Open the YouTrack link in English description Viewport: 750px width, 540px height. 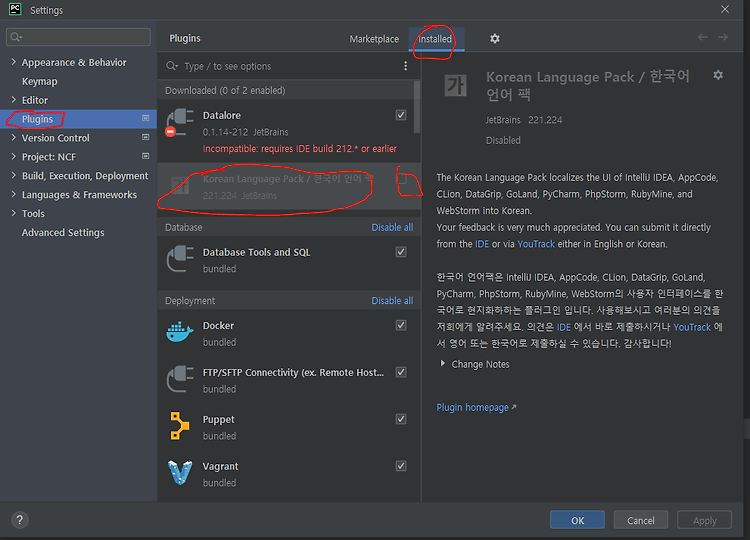tap(536, 244)
